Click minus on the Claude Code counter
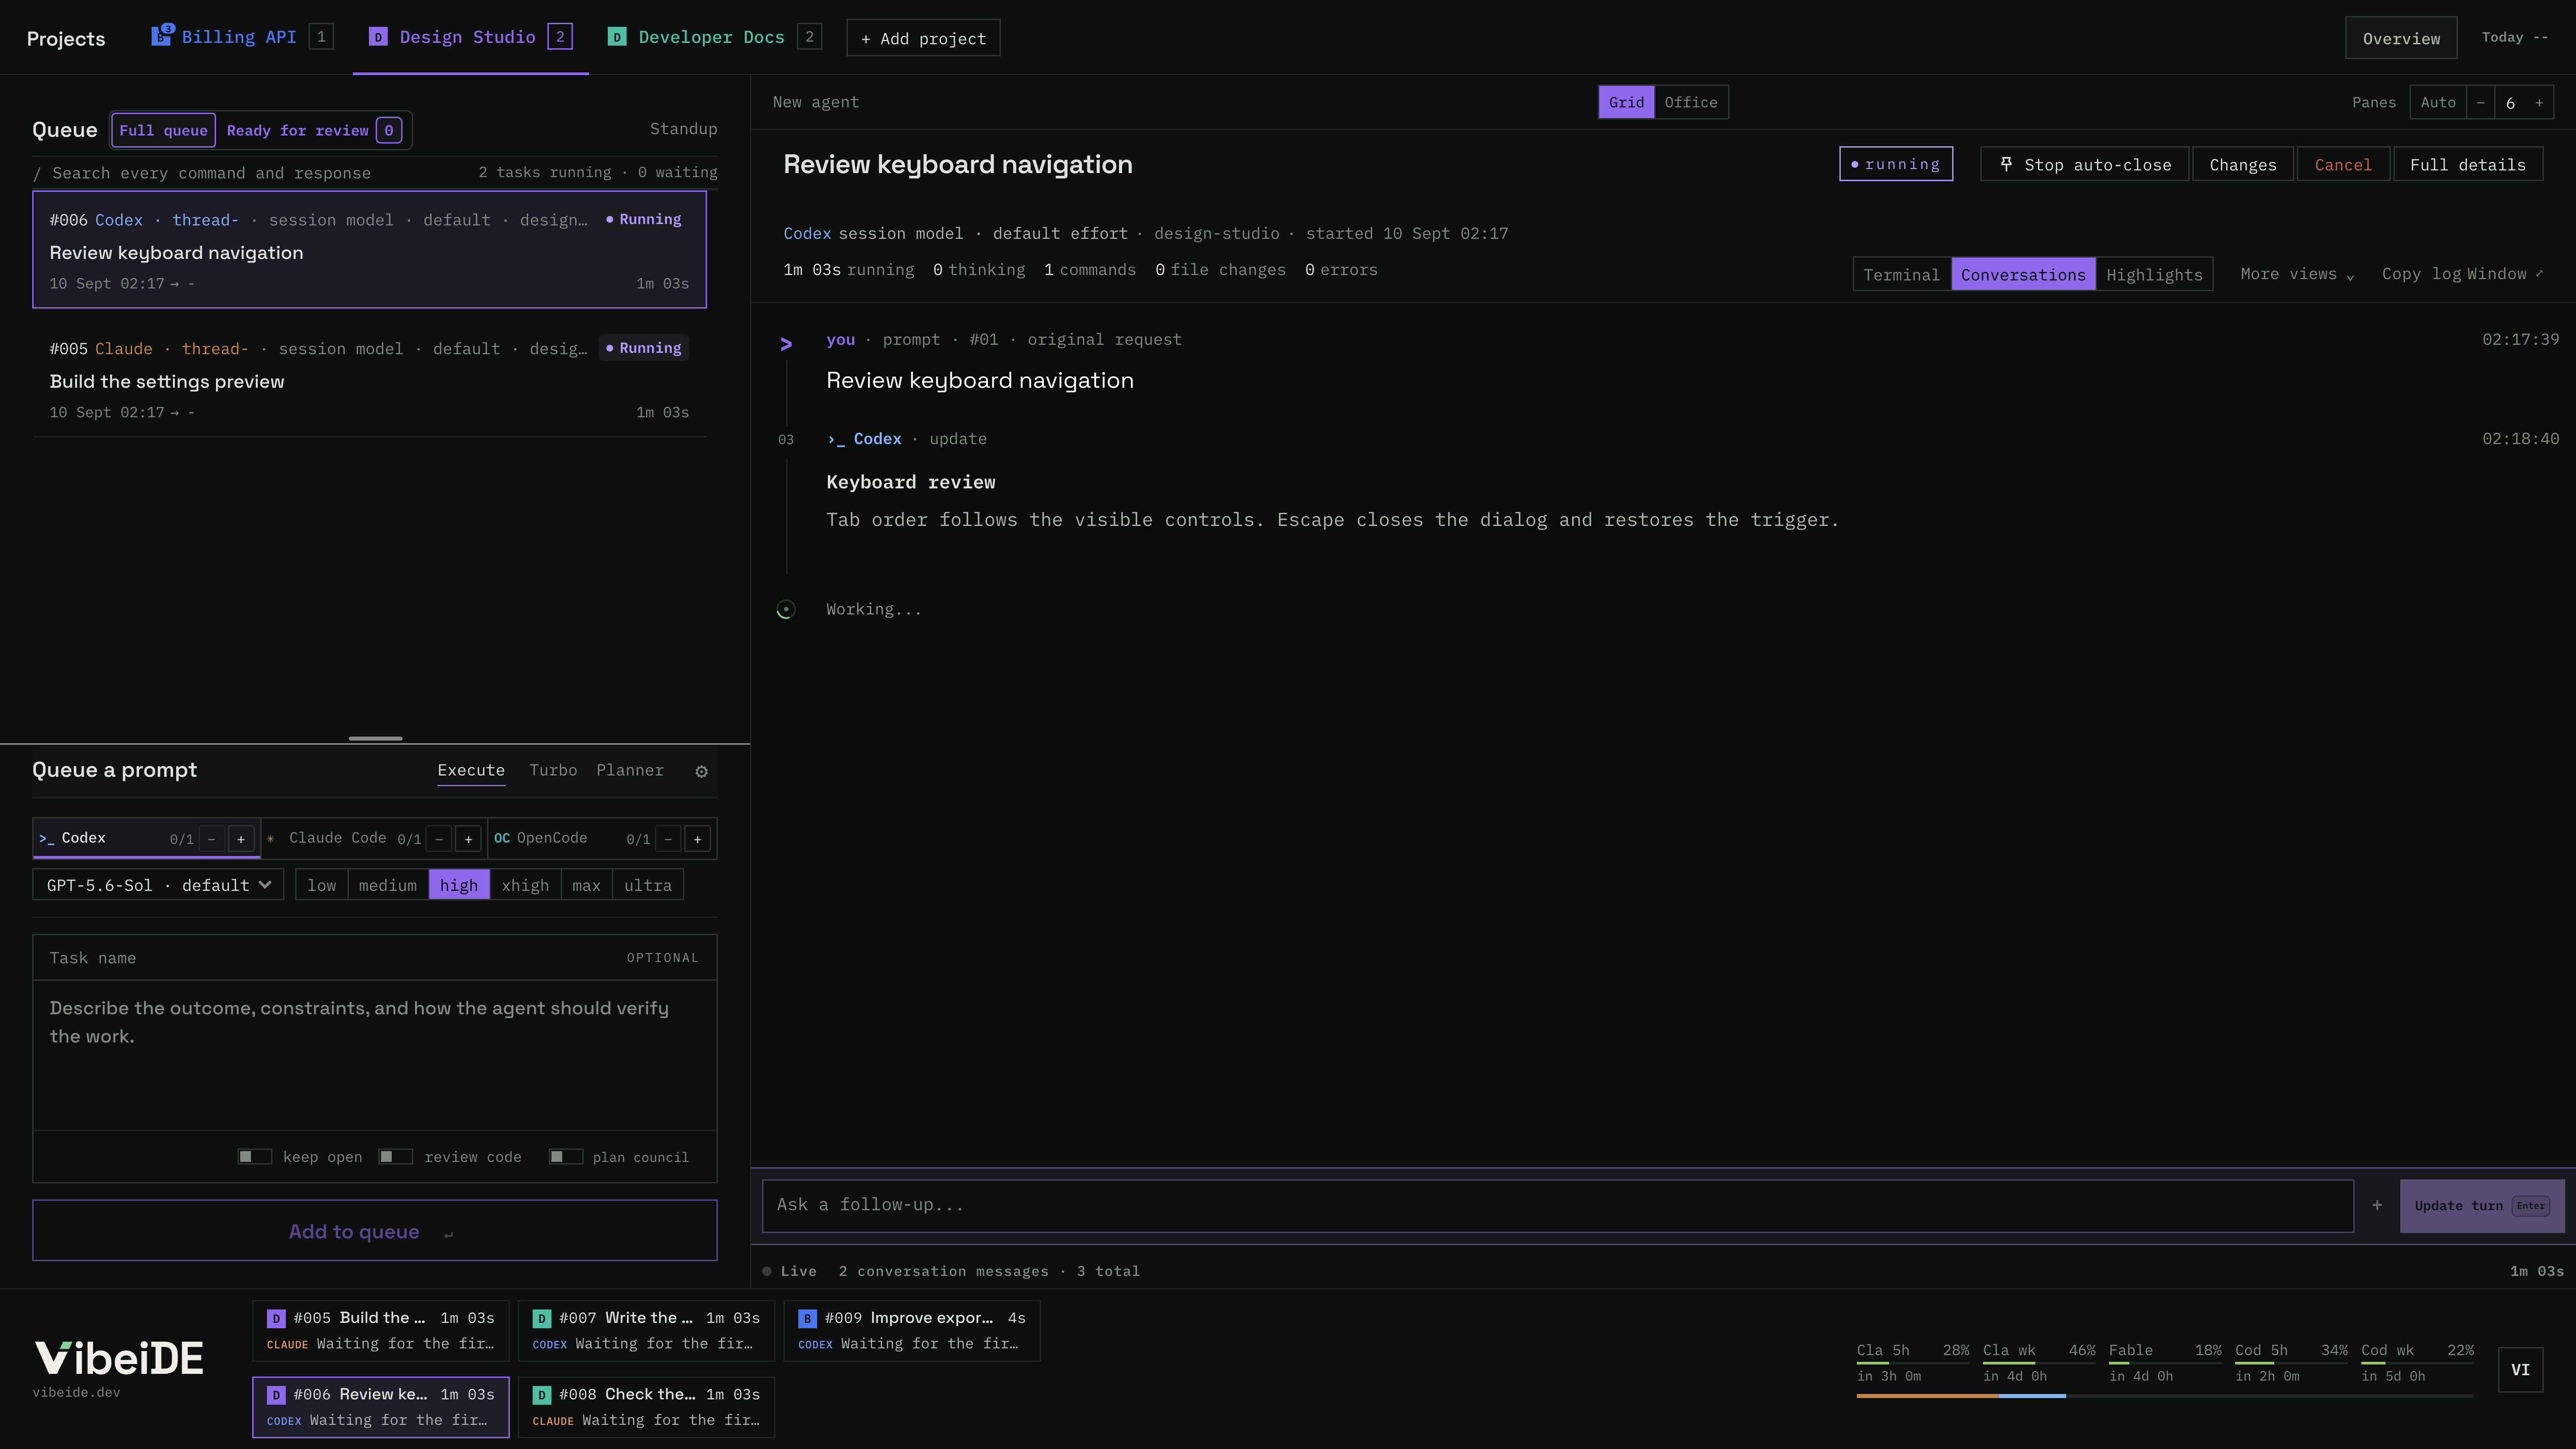 click(439, 839)
